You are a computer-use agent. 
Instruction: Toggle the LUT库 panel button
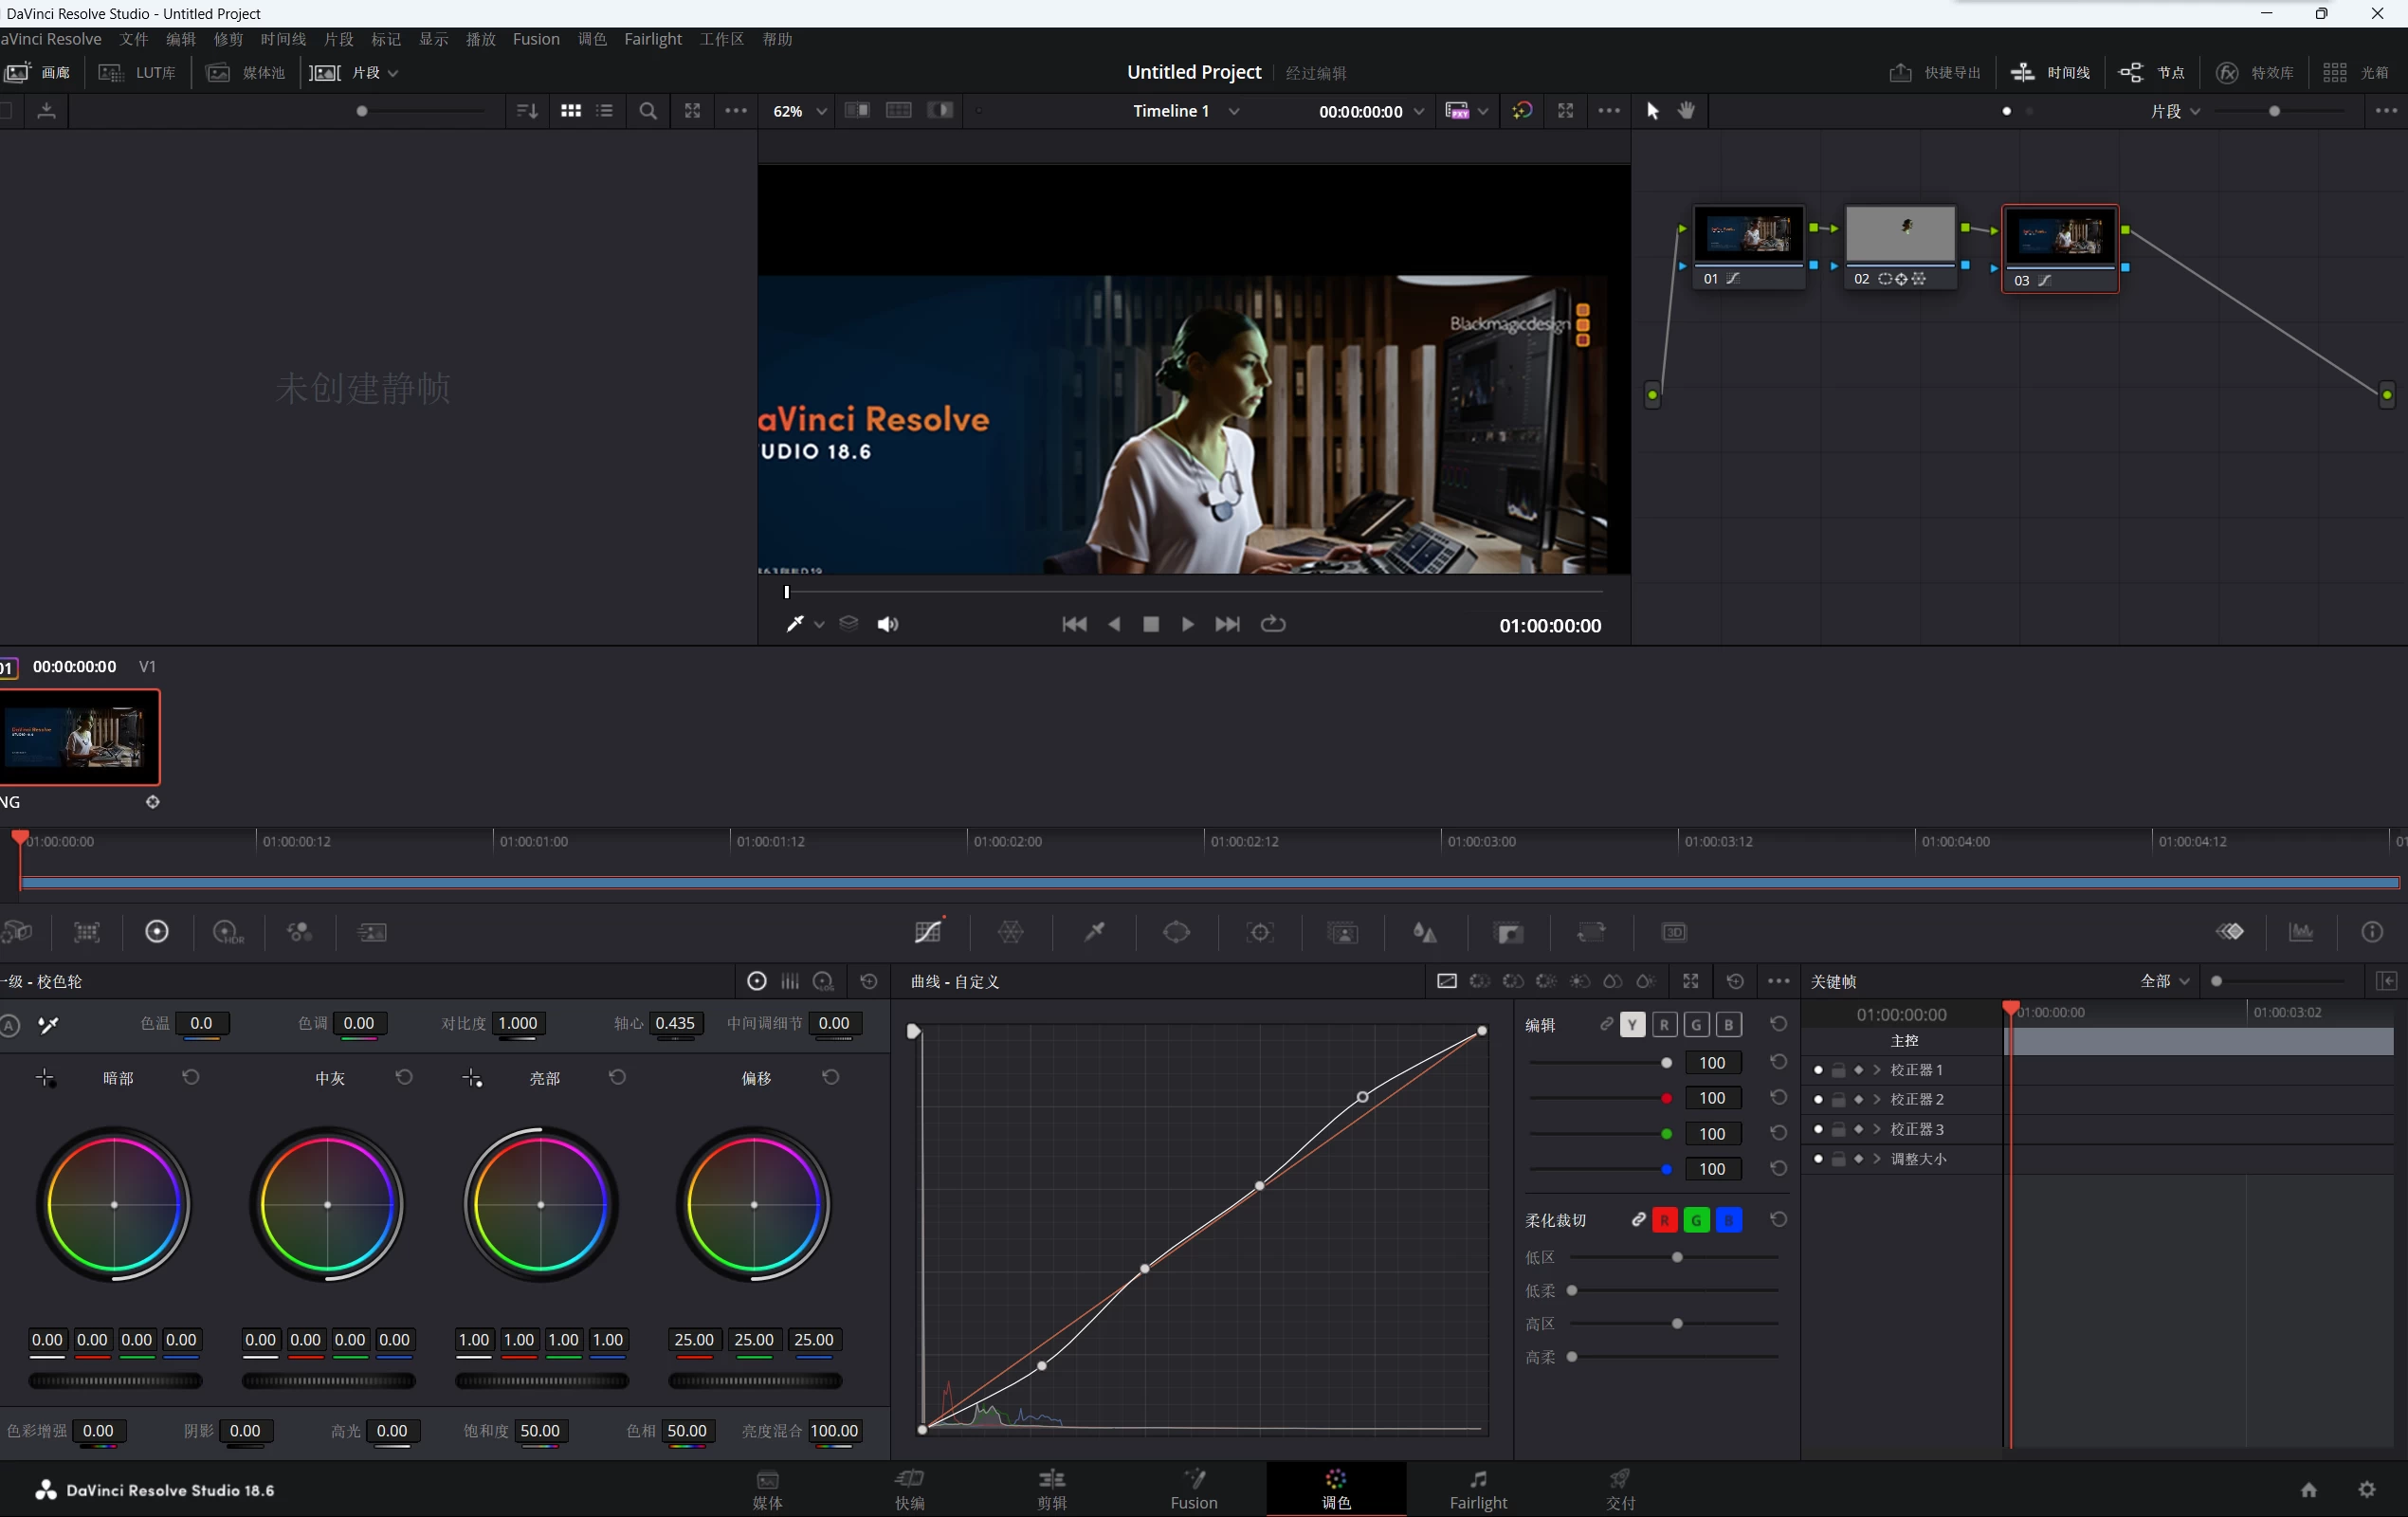138,73
